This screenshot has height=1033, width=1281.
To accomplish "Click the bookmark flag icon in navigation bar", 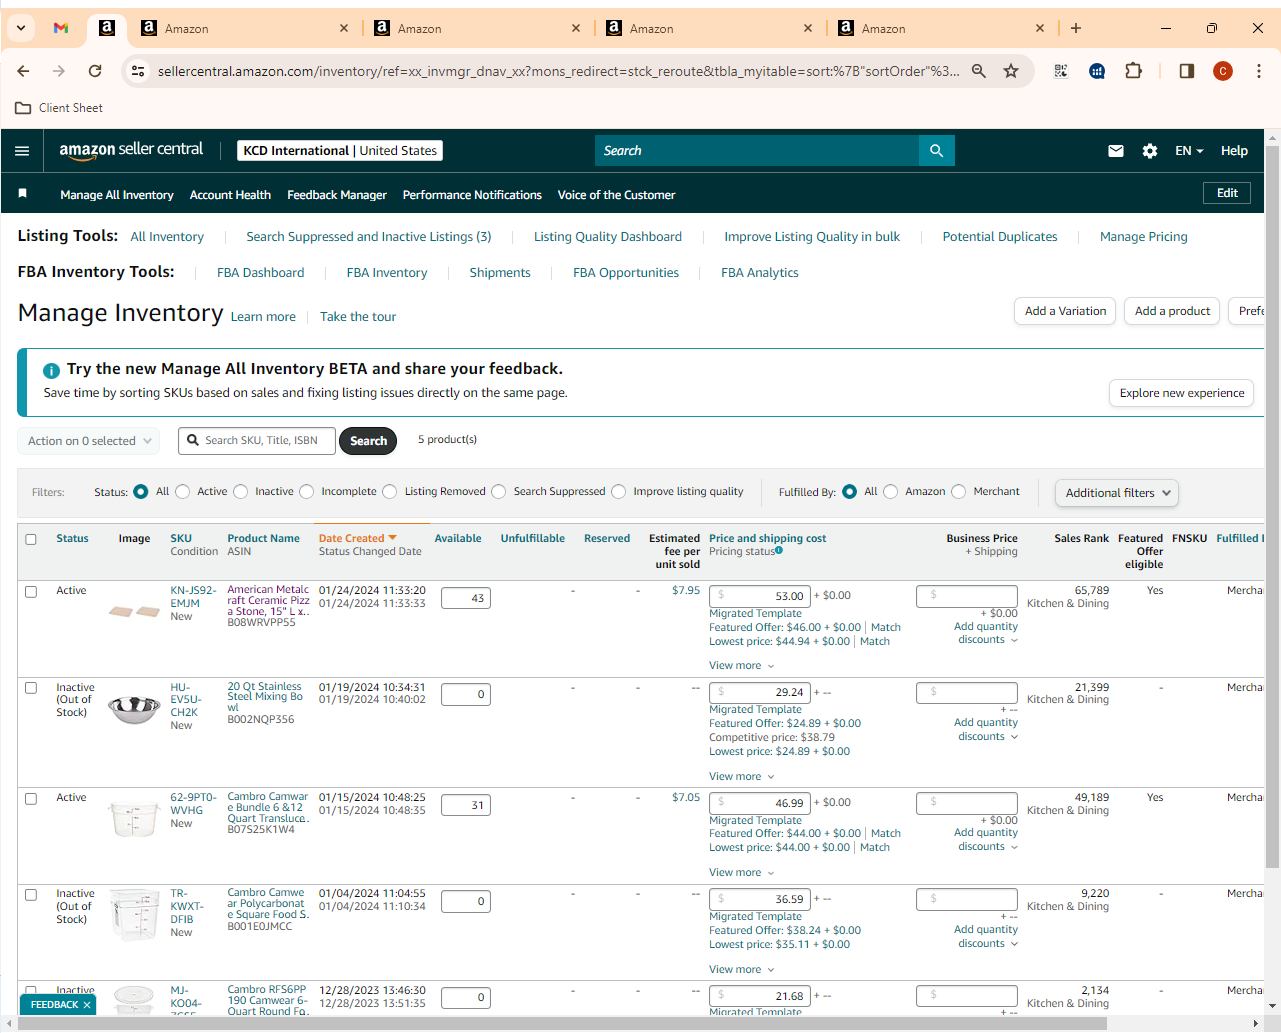I will coord(22,193).
